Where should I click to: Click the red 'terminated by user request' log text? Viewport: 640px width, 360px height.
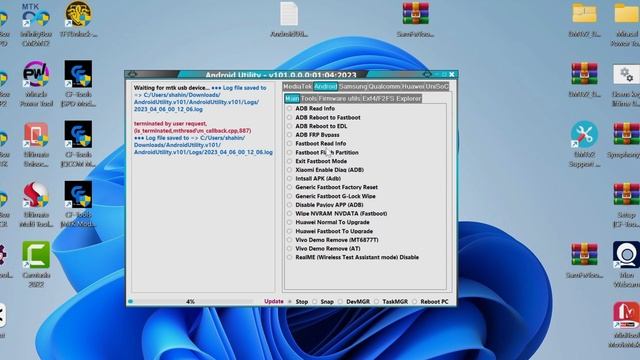pyautogui.click(x=171, y=123)
